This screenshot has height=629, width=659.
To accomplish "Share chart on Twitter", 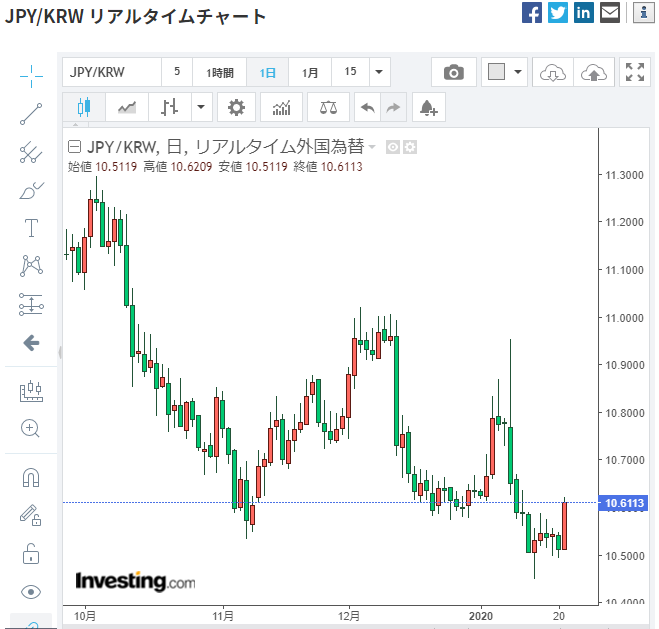I will [558, 13].
